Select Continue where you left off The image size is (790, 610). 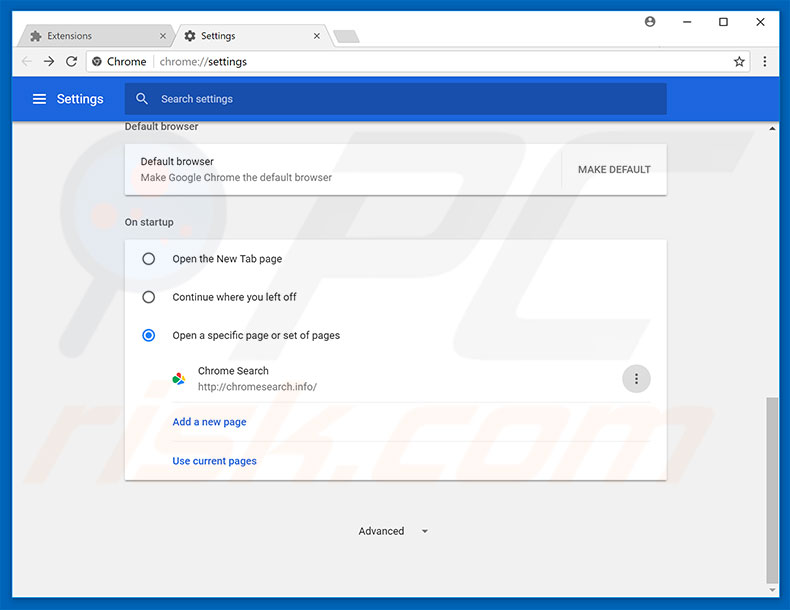[149, 297]
